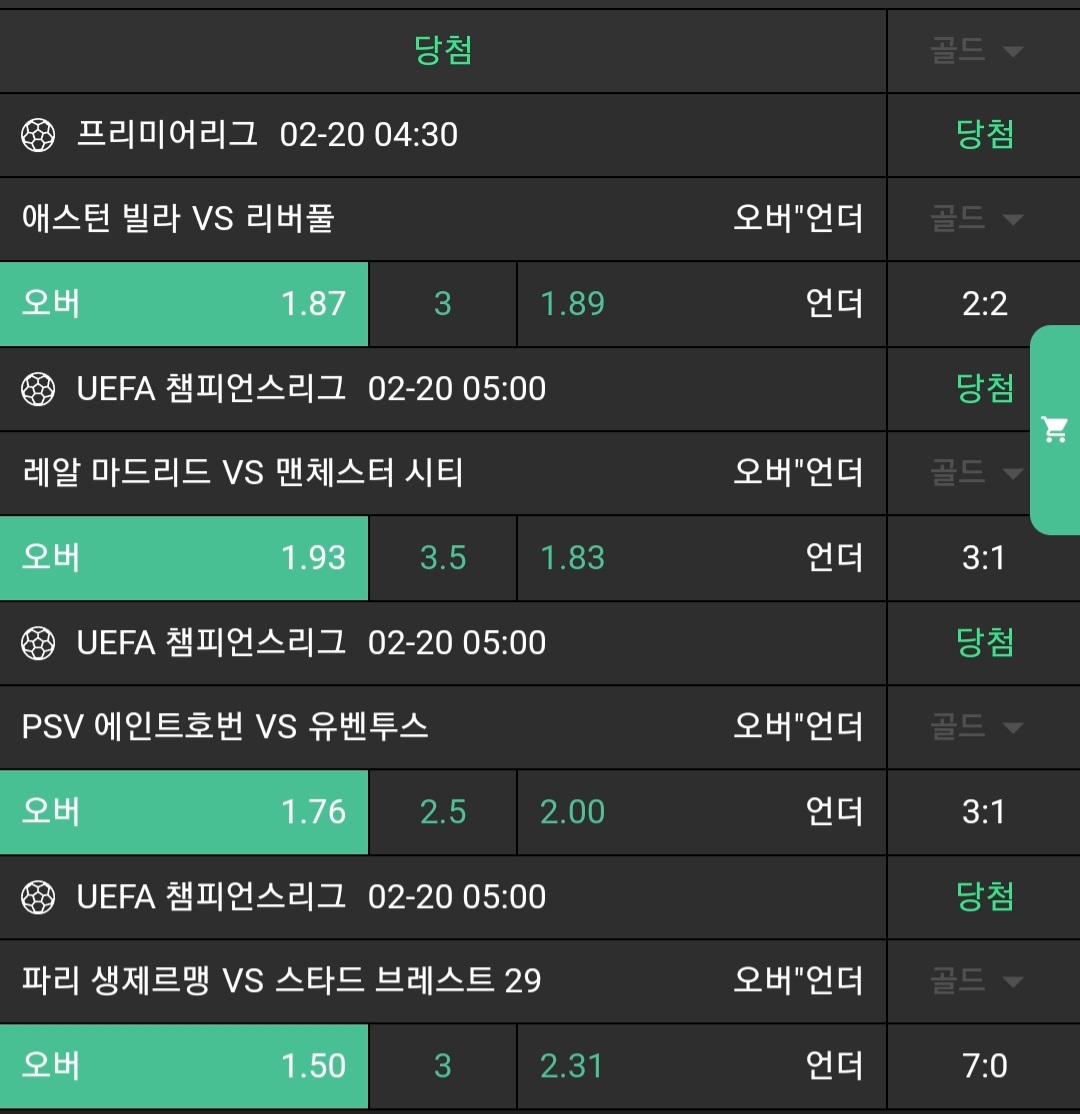1080x1114 pixels.
Task: Click the 3.5 line value for 레알 마드리드
Action: [x=443, y=558]
